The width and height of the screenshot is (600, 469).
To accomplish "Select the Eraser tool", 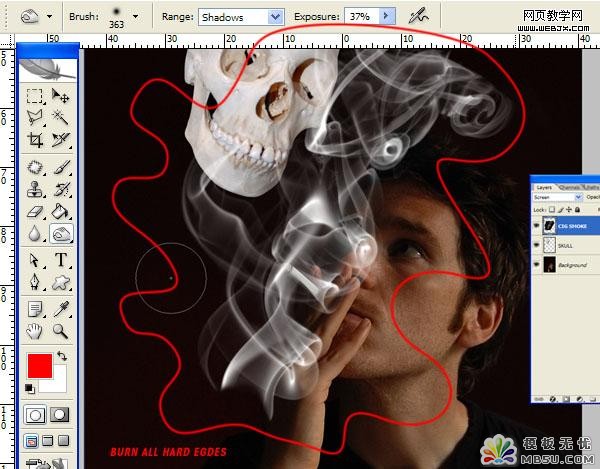I will tap(34, 212).
